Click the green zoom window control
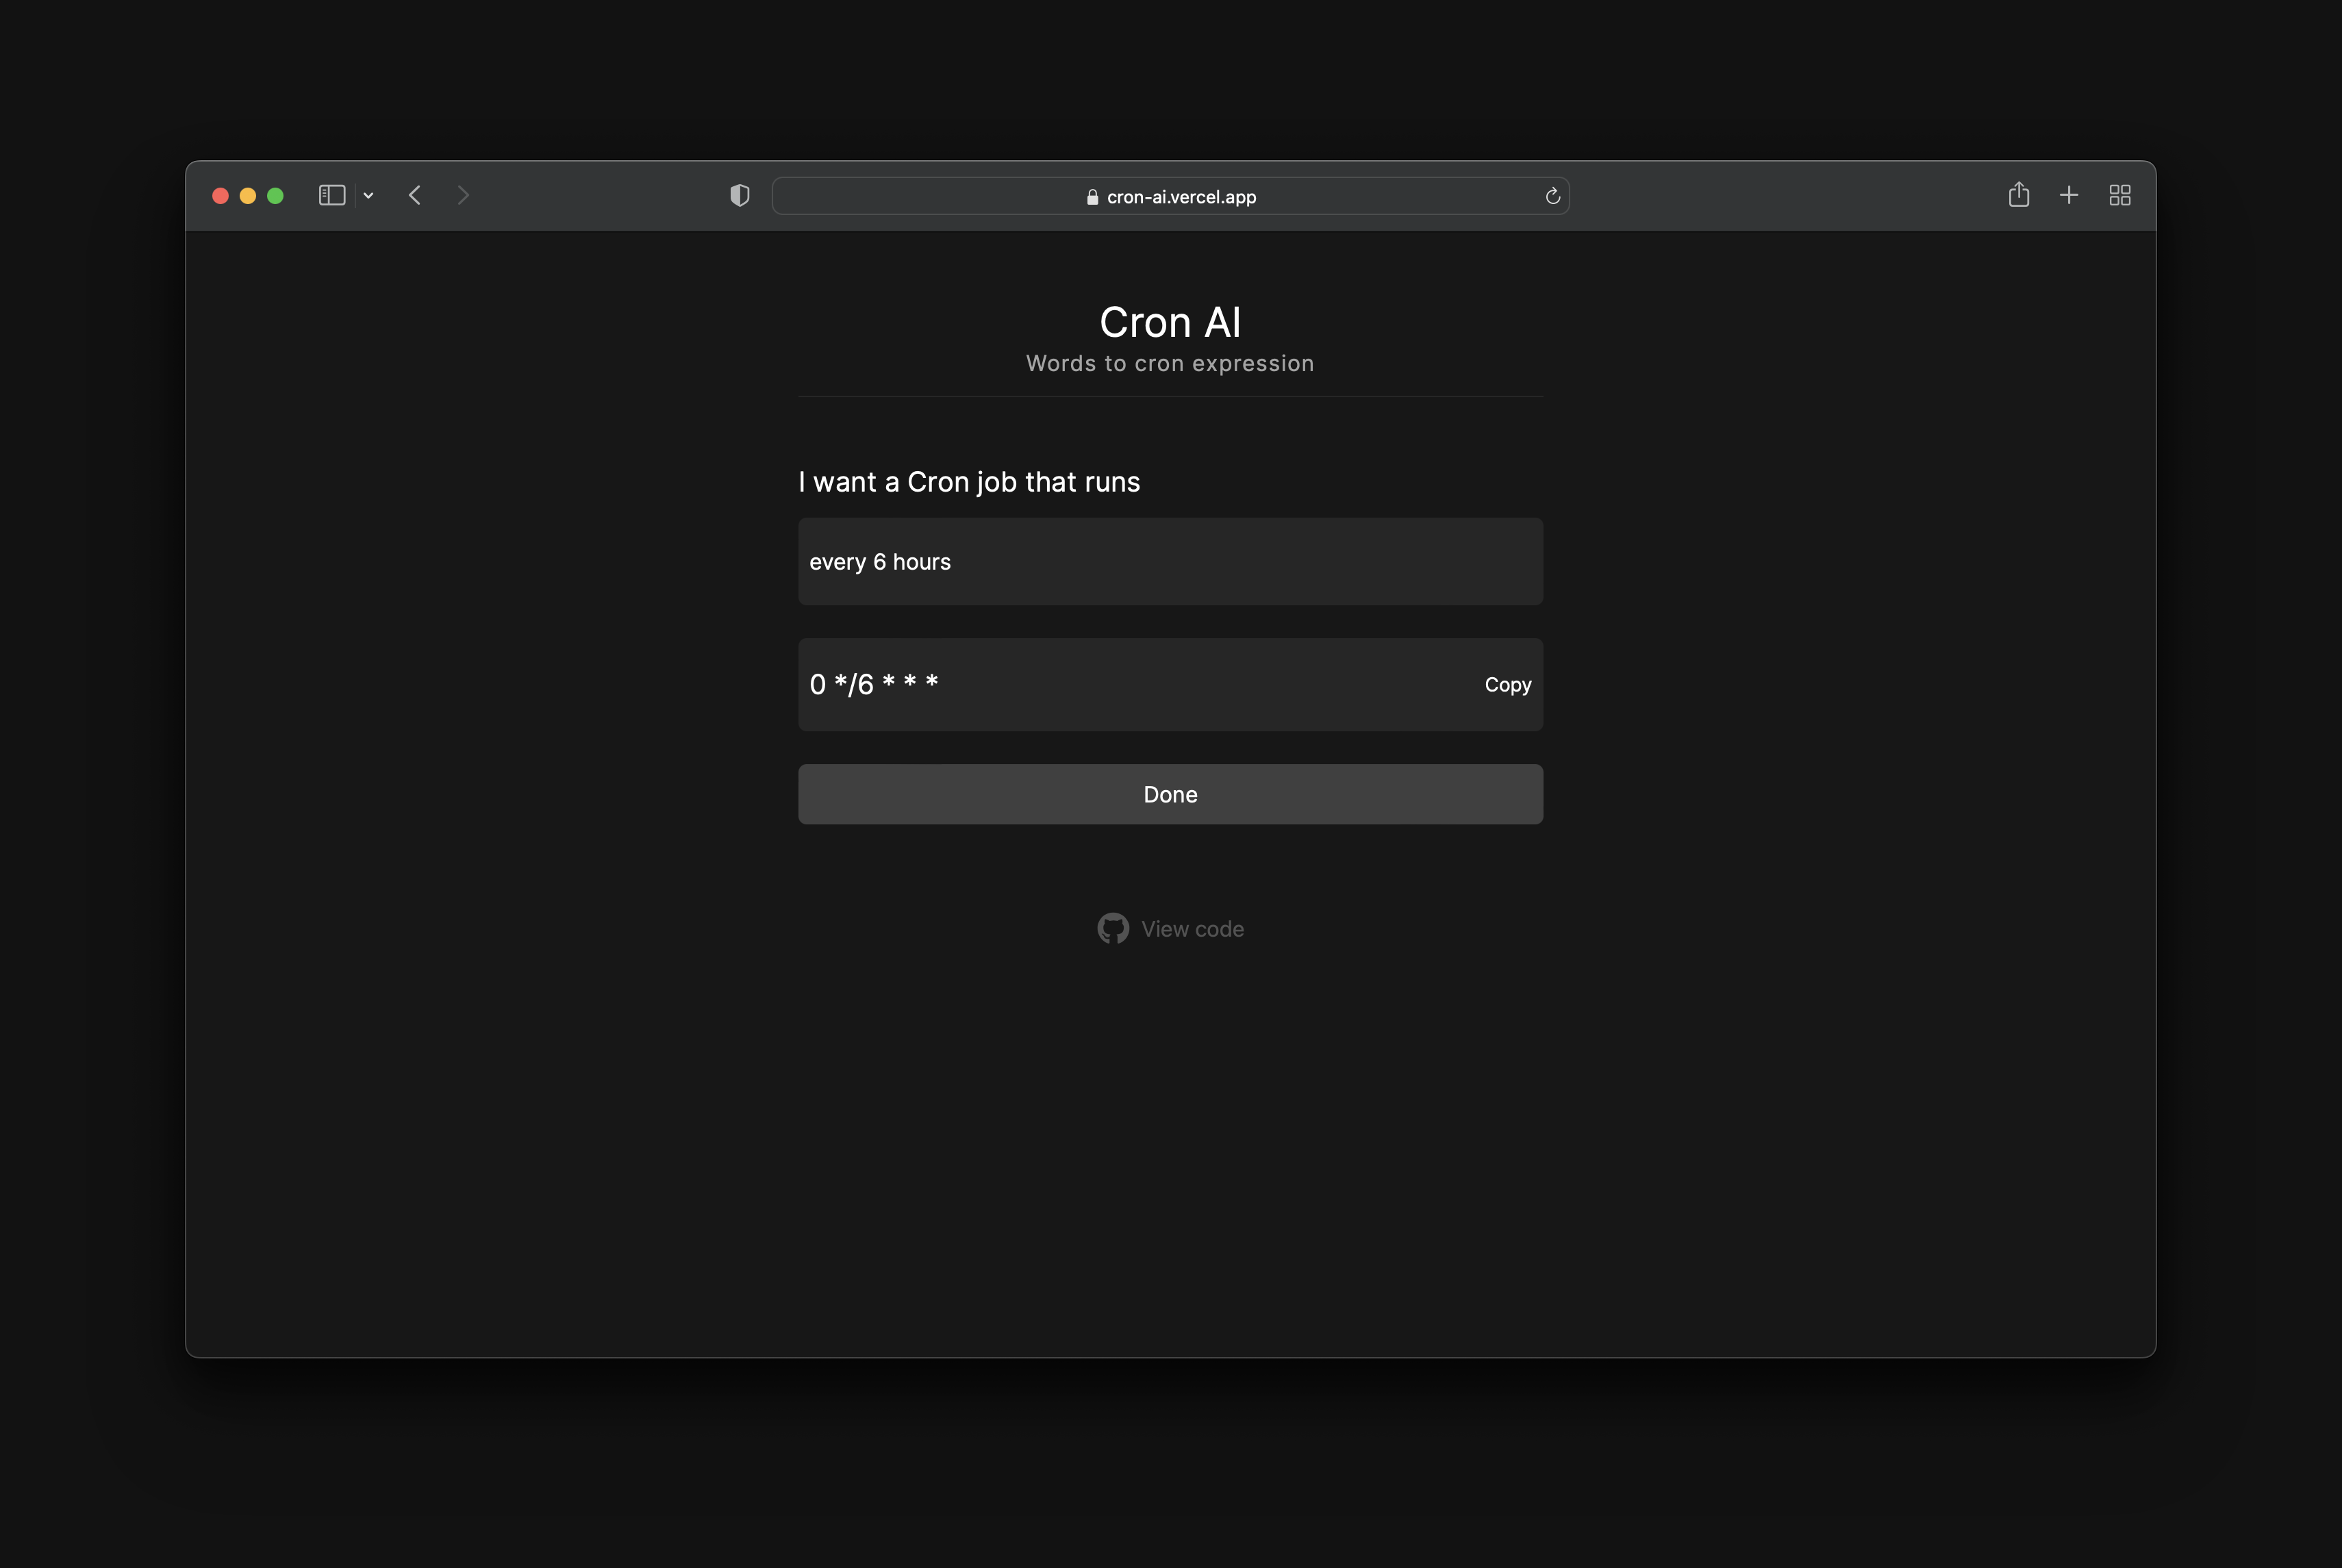This screenshot has width=2342, height=1568. [276, 195]
